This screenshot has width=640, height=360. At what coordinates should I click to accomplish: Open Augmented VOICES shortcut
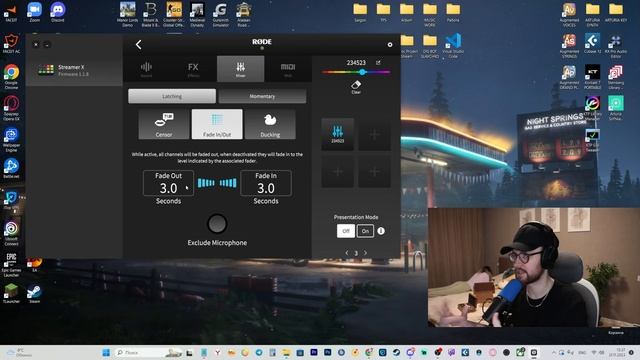(x=569, y=14)
